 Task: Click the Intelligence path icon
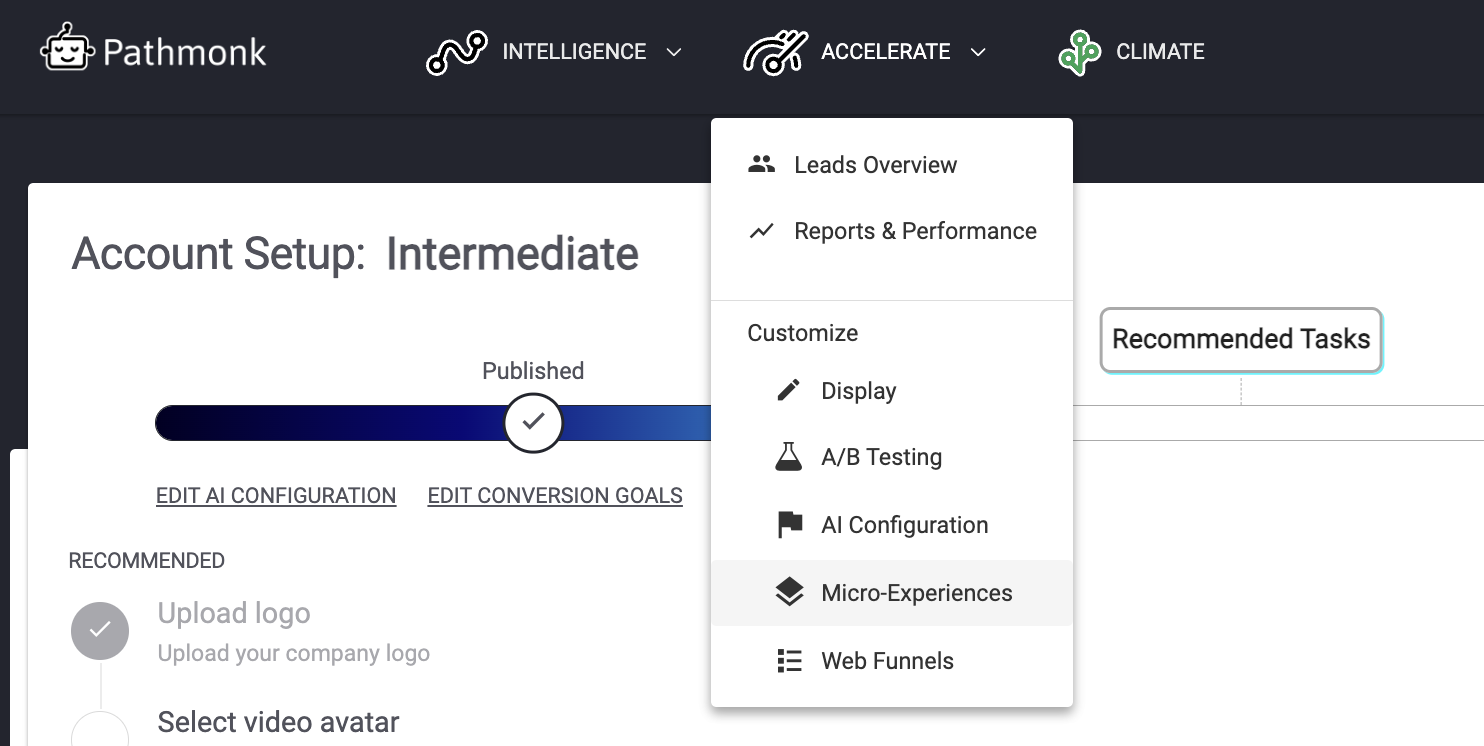point(456,52)
